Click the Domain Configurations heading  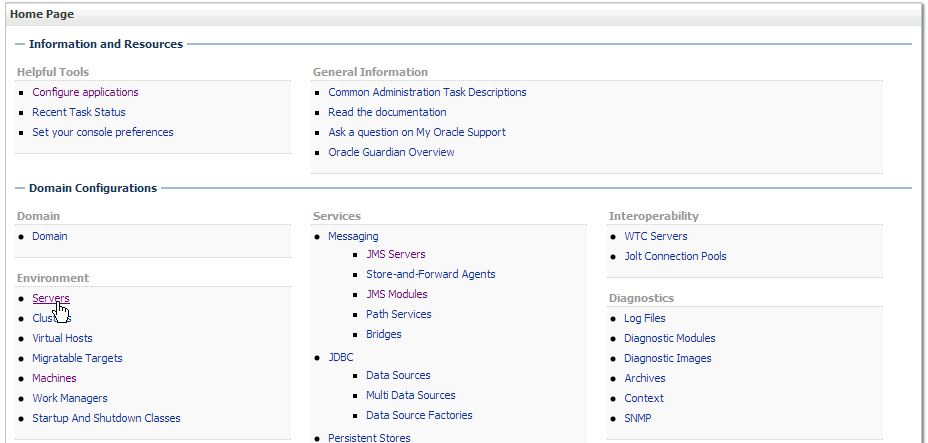(x=93, y=188)
